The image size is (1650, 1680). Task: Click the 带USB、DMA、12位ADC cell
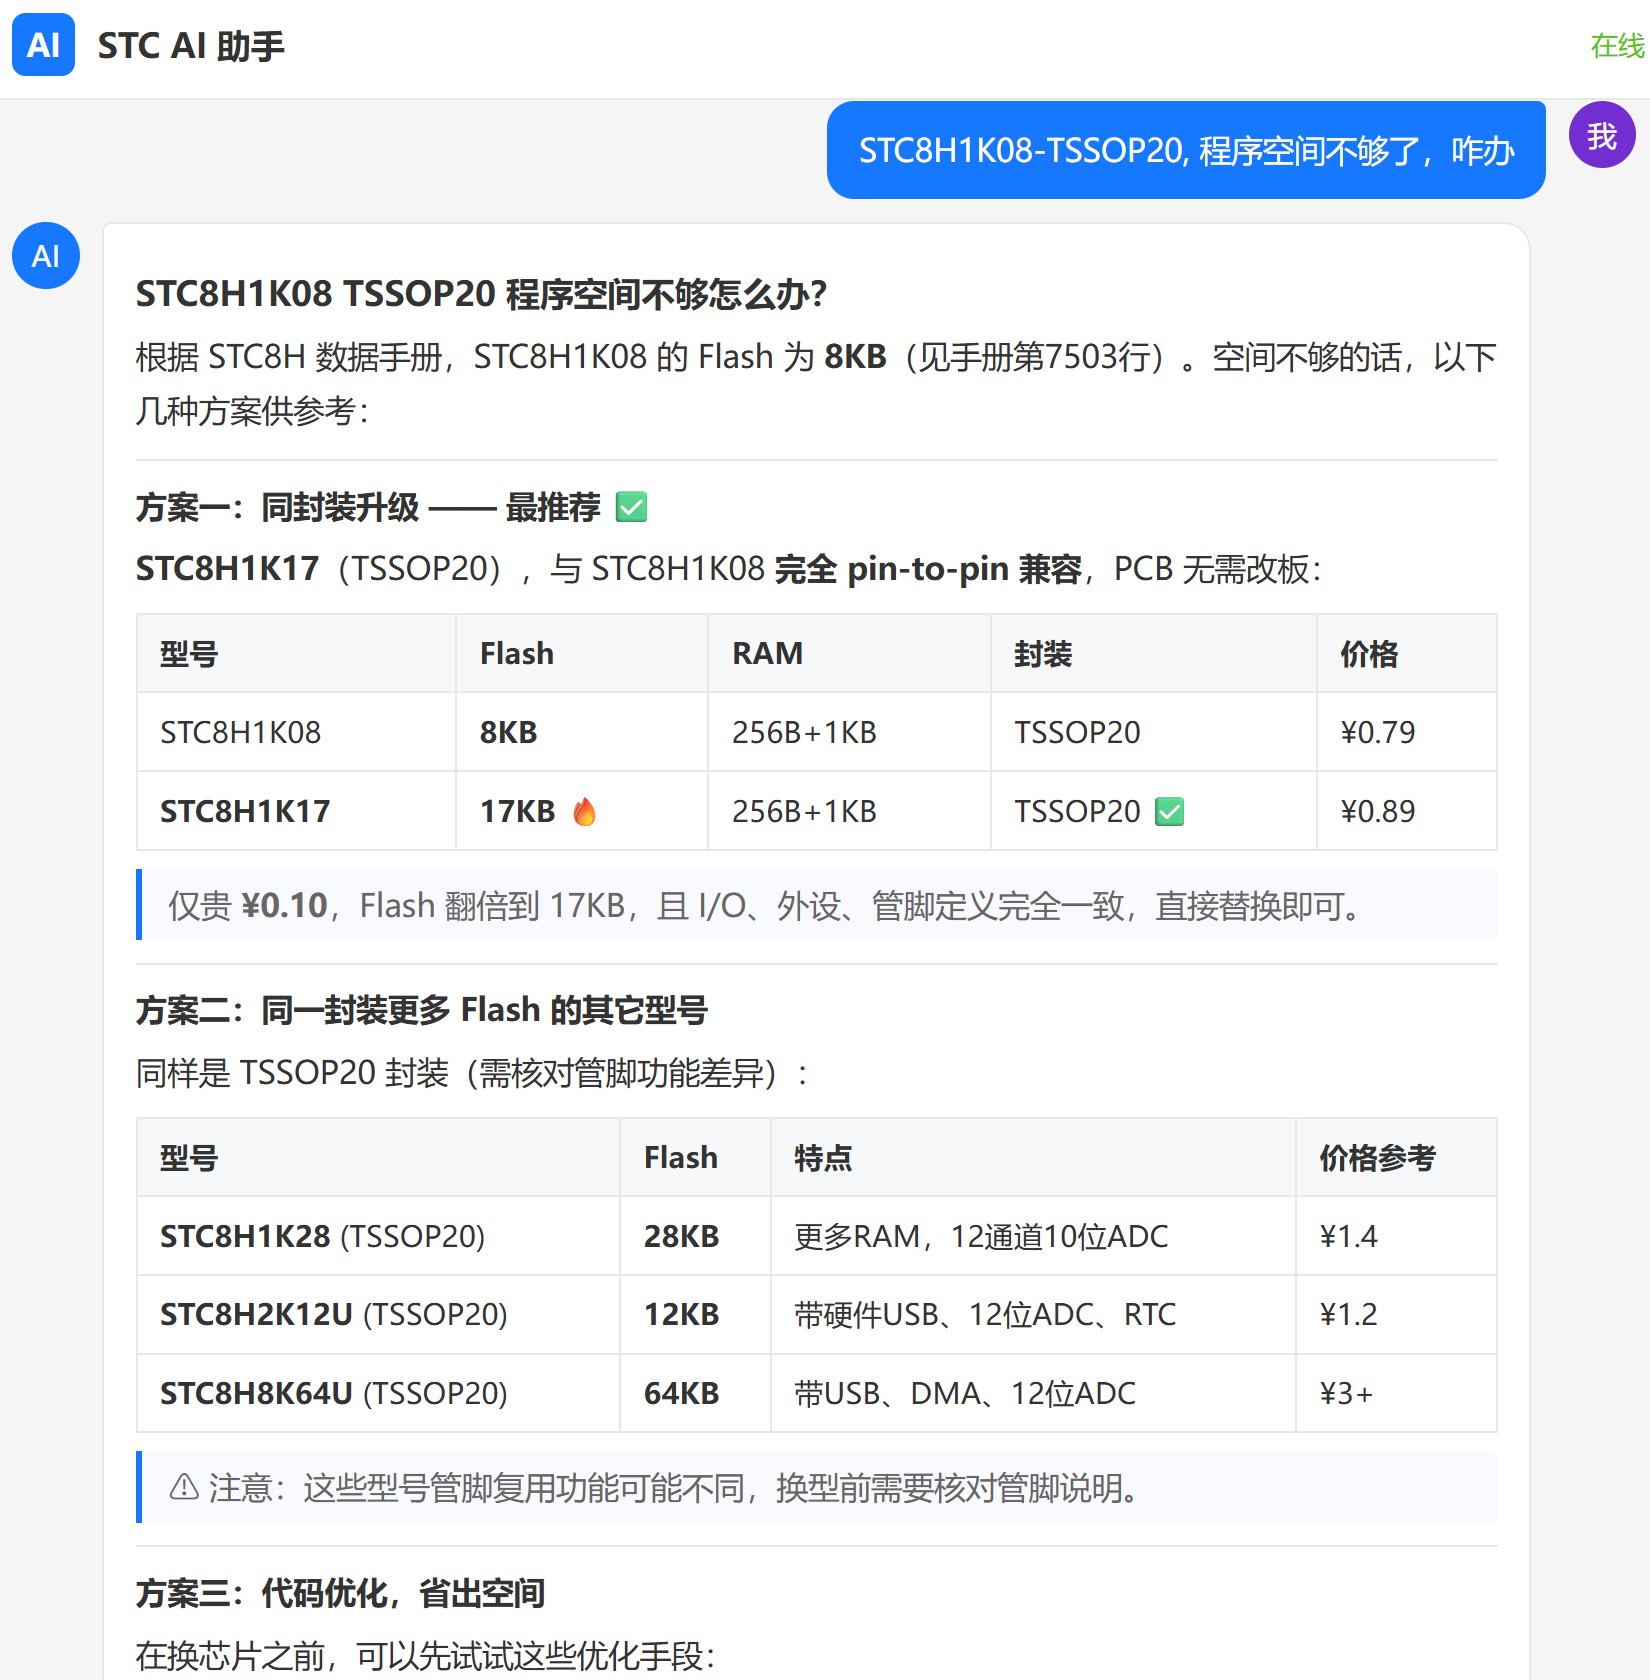pos(1033,1393)
